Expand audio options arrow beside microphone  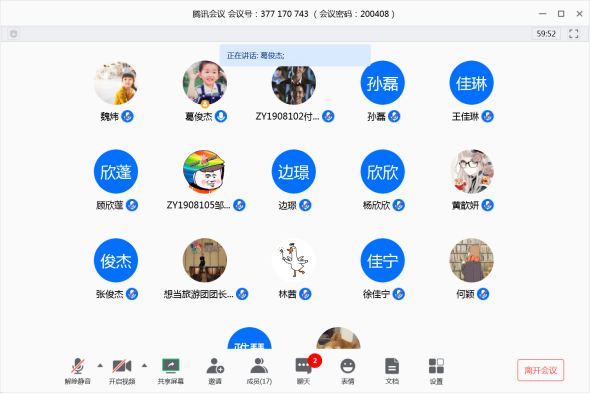tap(100, 365)
